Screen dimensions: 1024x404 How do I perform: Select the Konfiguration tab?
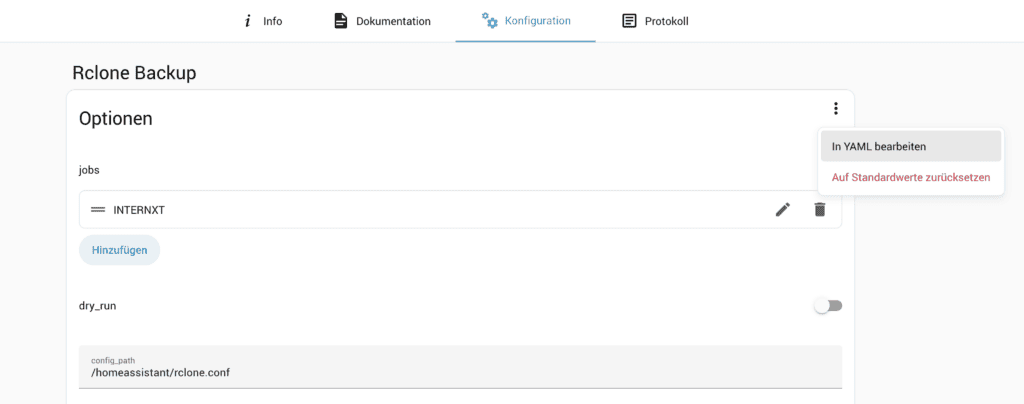pos(537,21)
